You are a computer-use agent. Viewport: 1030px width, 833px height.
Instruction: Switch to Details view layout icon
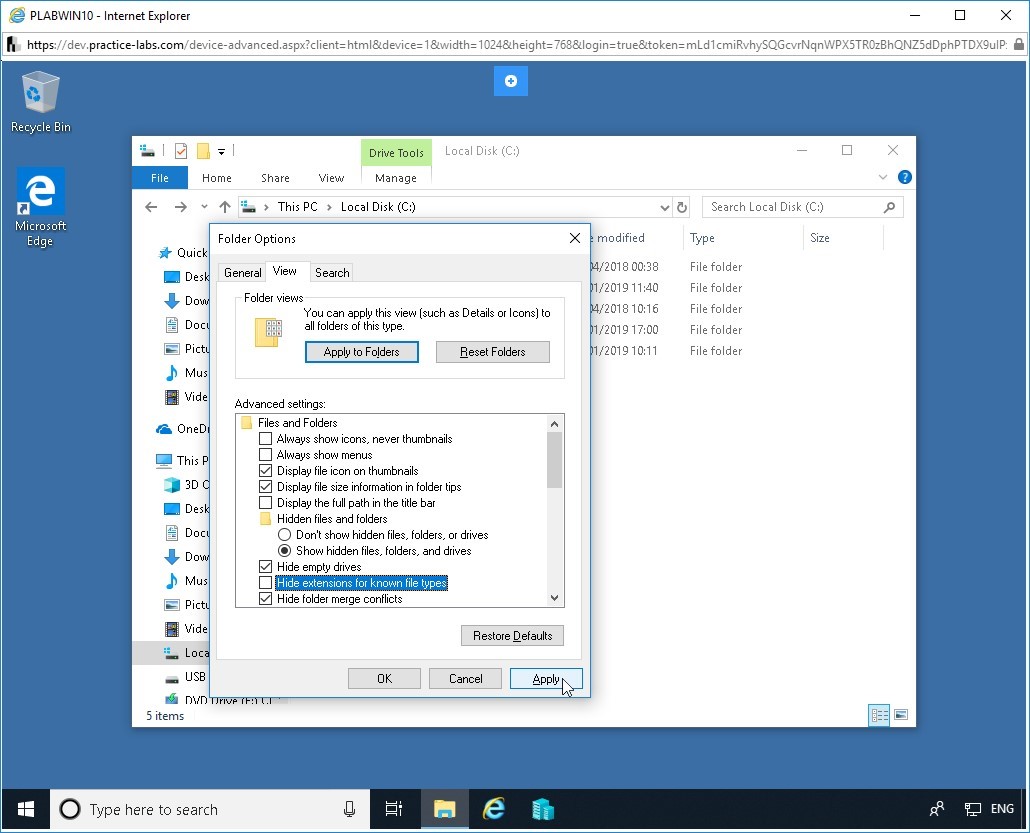(879, 715)
